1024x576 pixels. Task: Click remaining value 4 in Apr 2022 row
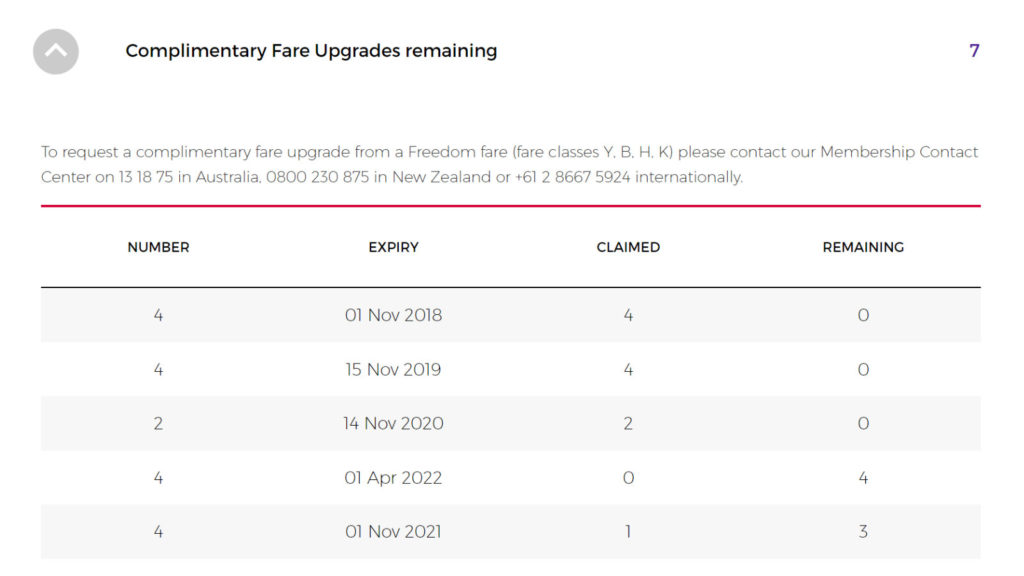[863, 478]
